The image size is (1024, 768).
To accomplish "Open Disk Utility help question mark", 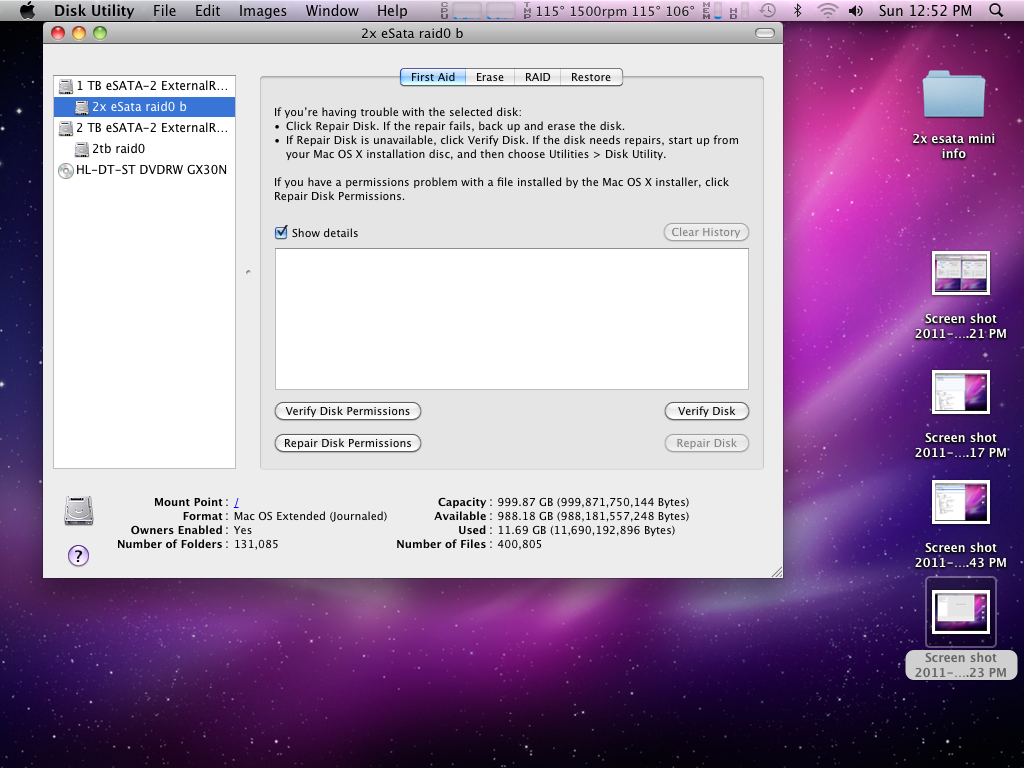I will pos(78,556).
